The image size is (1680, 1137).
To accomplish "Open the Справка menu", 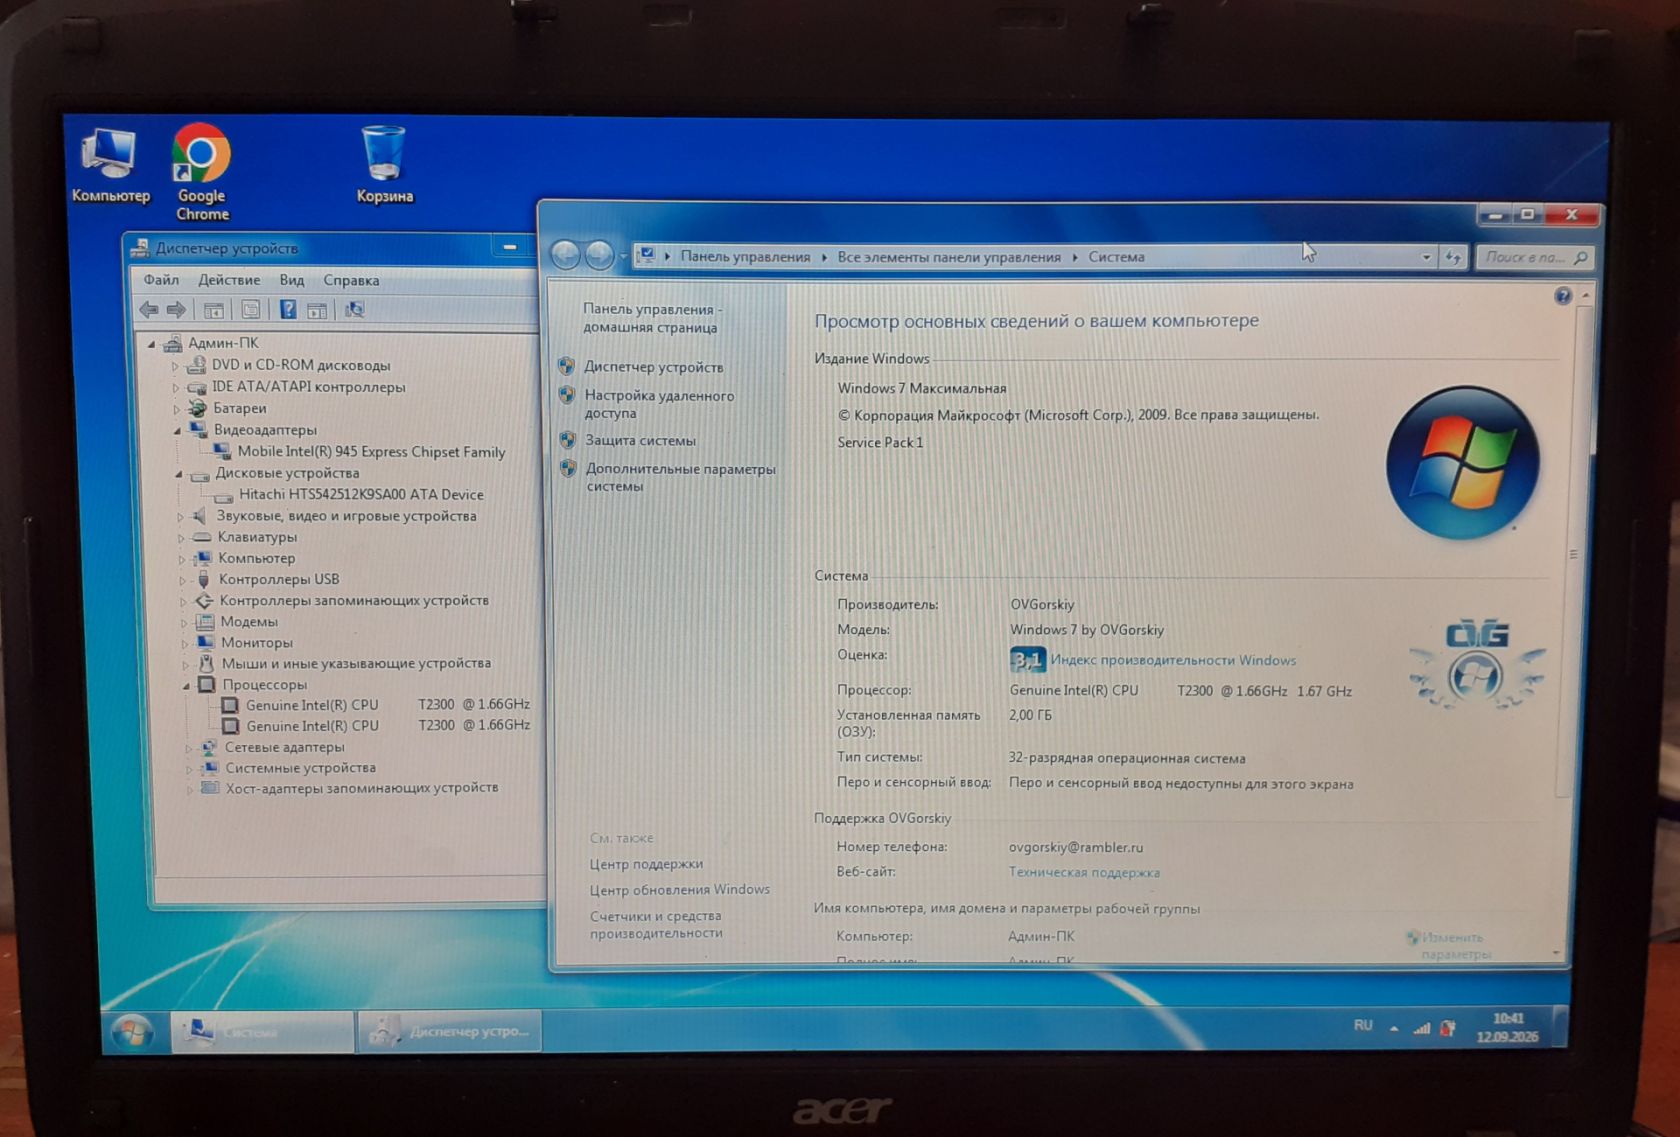I will pyautogui.click(x=351, y=280).
